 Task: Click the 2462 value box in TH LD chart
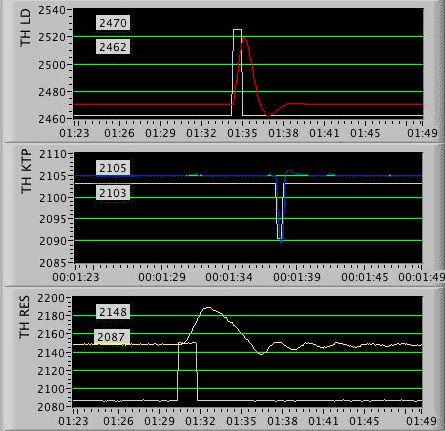113,47
